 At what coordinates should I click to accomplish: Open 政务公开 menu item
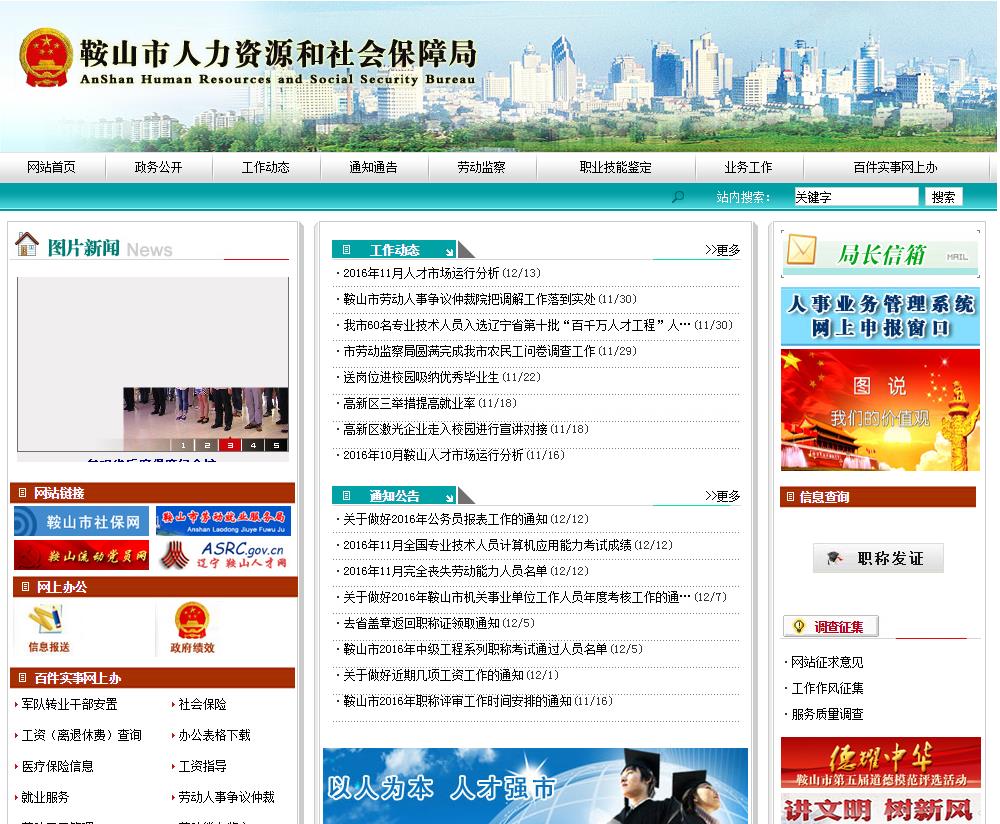(158, 167)
